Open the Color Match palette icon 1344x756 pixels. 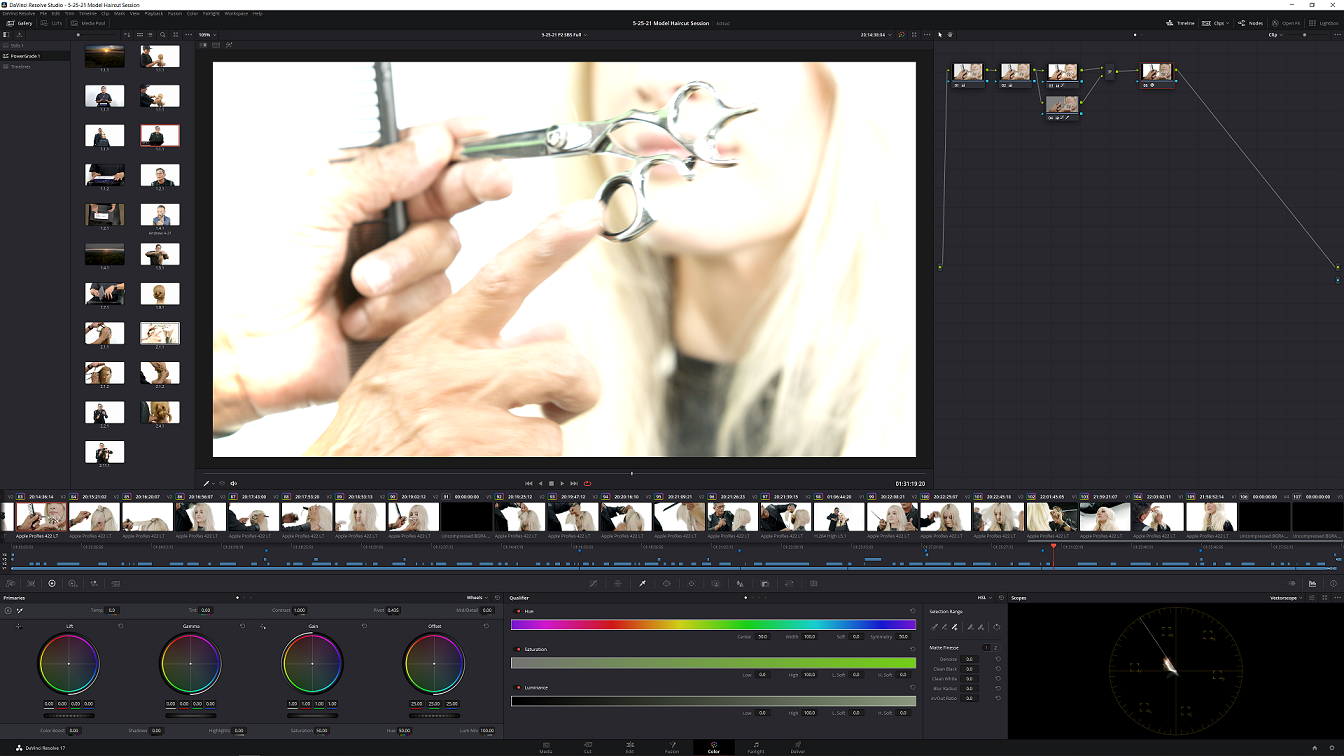(31, 583)
